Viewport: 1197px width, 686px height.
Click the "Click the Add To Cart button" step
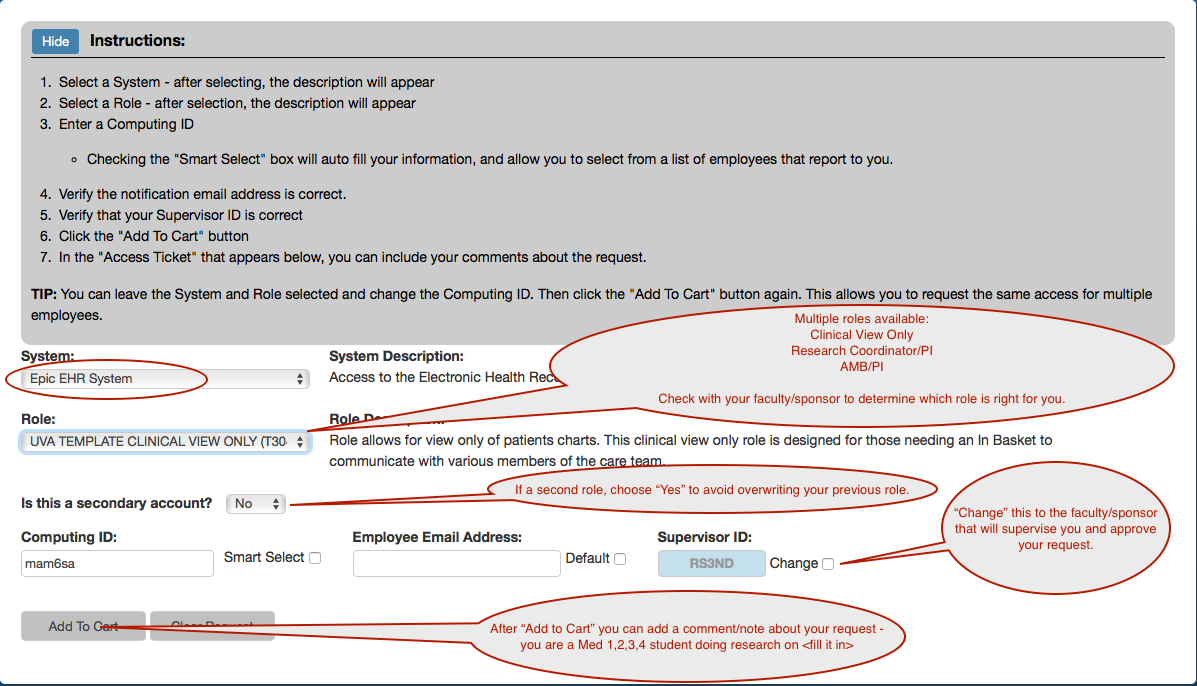[x=153, y=237]
